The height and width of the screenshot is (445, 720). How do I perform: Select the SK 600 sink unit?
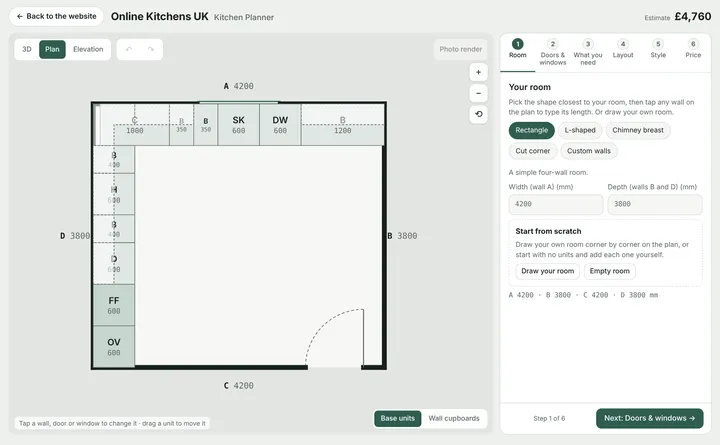[x=238, y=125]
